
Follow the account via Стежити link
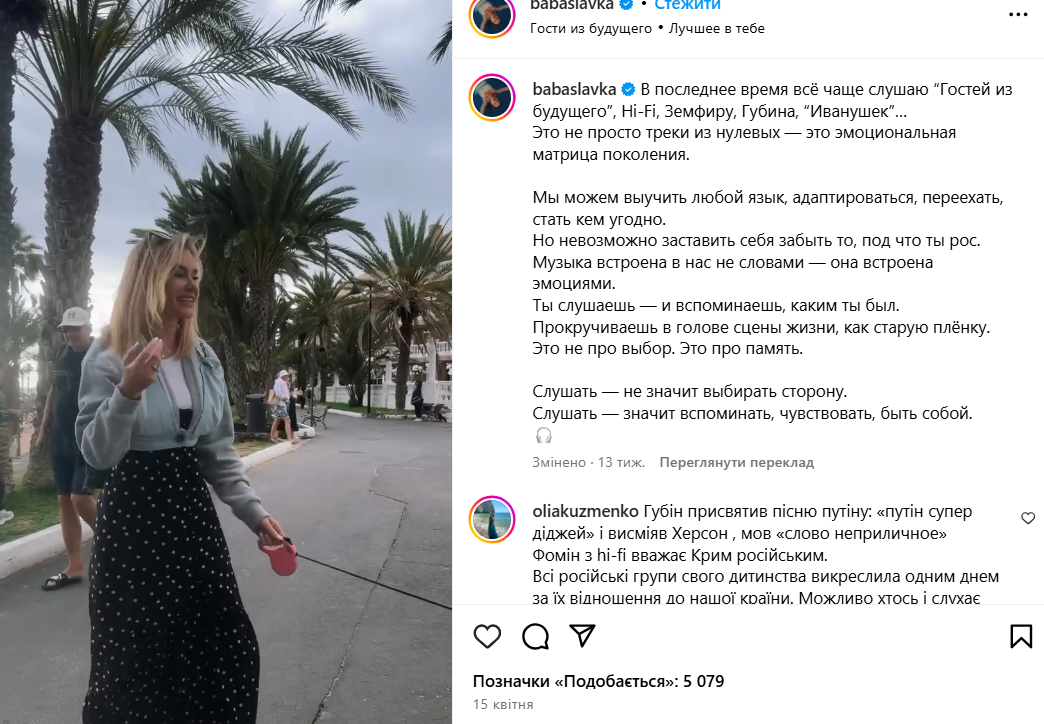(687, 5)
